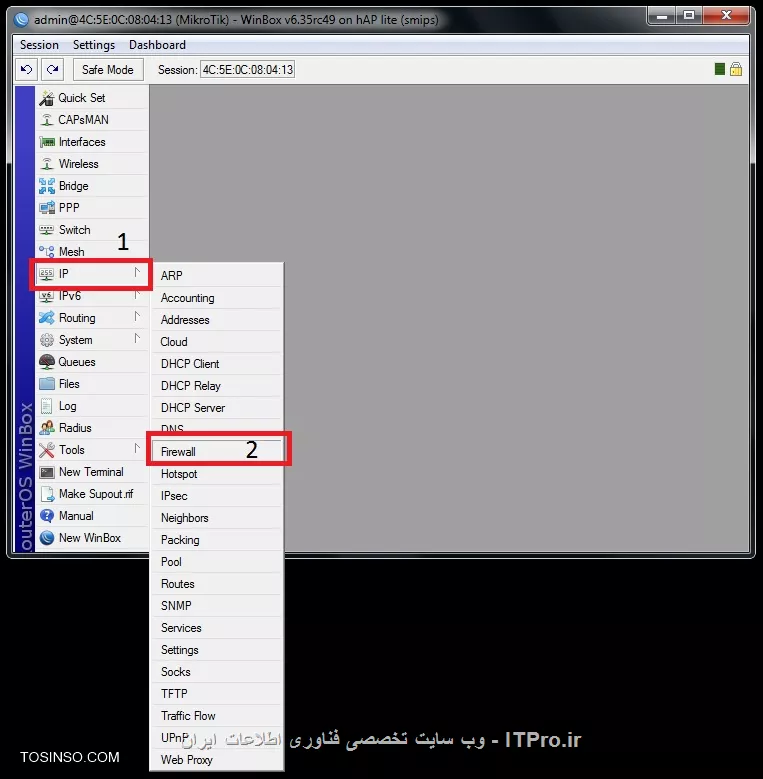Expand the IP submenu arrow
This screenshot has width=763, height=779.
(x=137, y=272)
